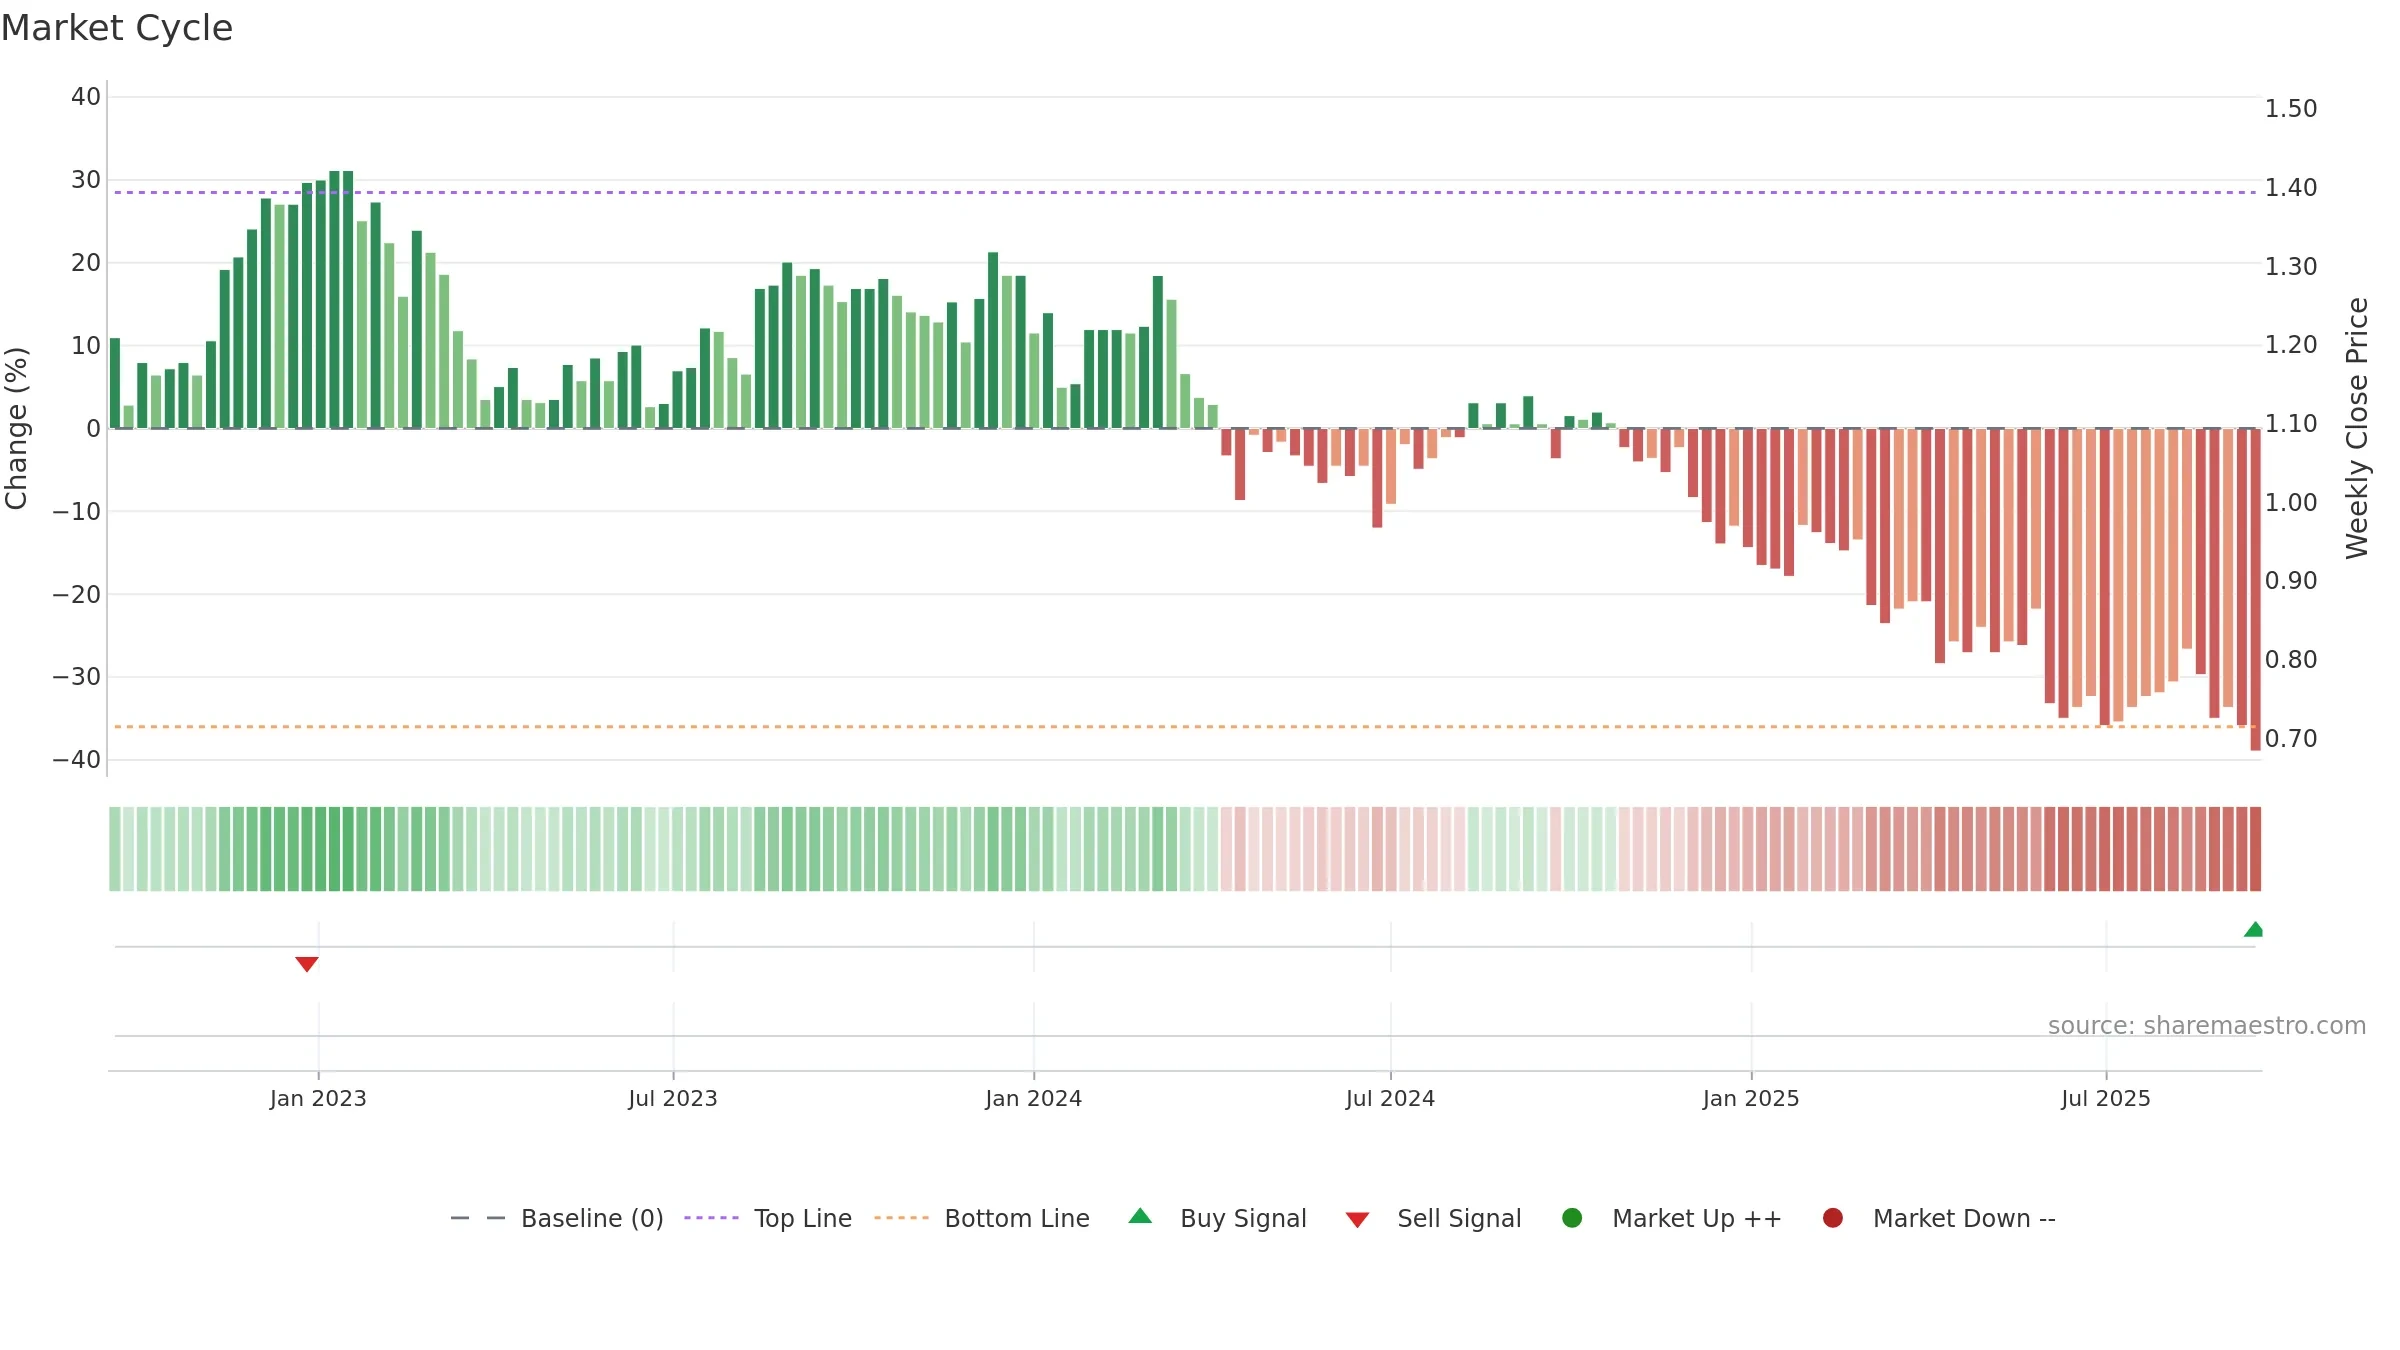The image size is (2400, 1350).
Task: Click the last, deepest red bar at the far right end
Action: point(2255,589)
